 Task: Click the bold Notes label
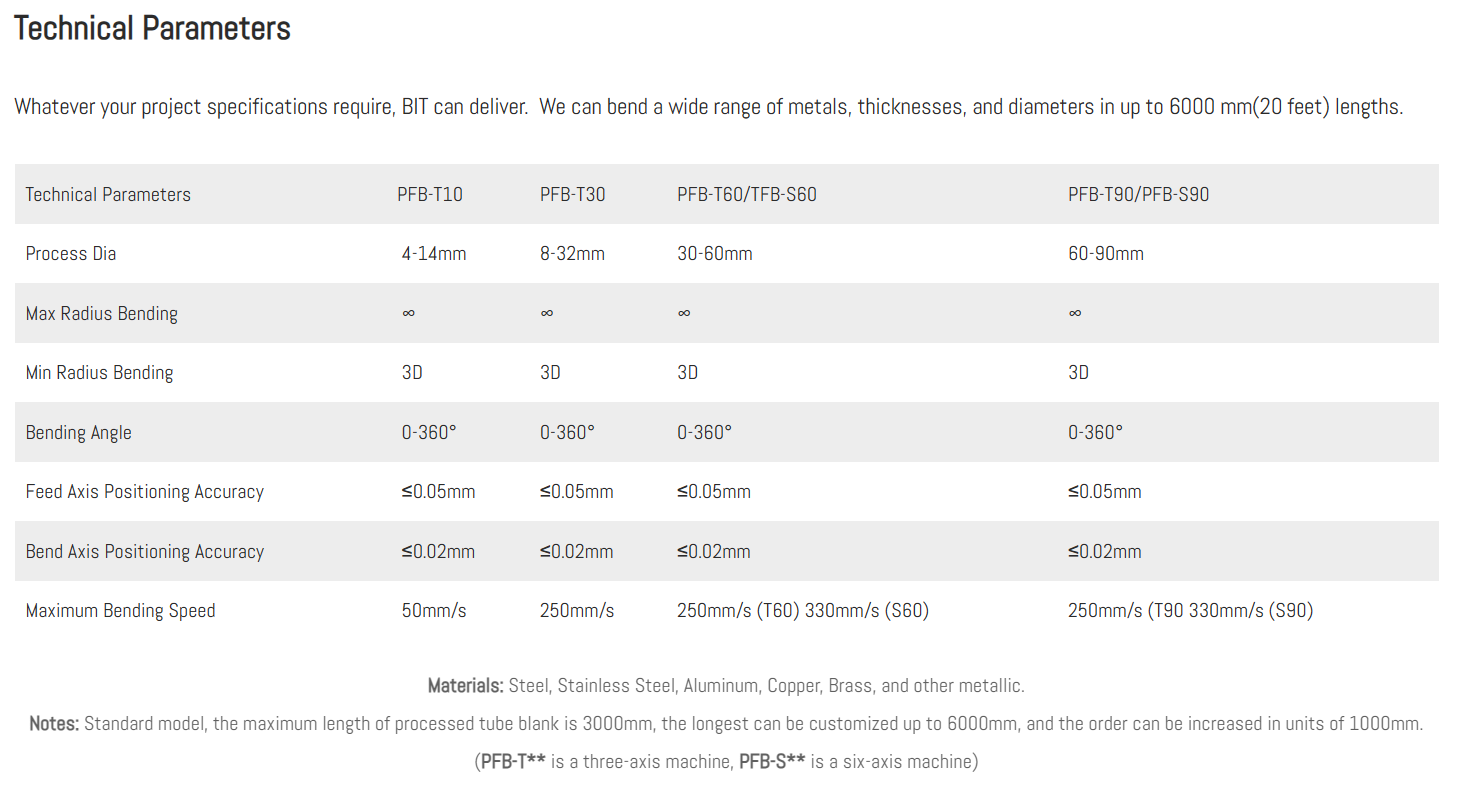point(54,724)
